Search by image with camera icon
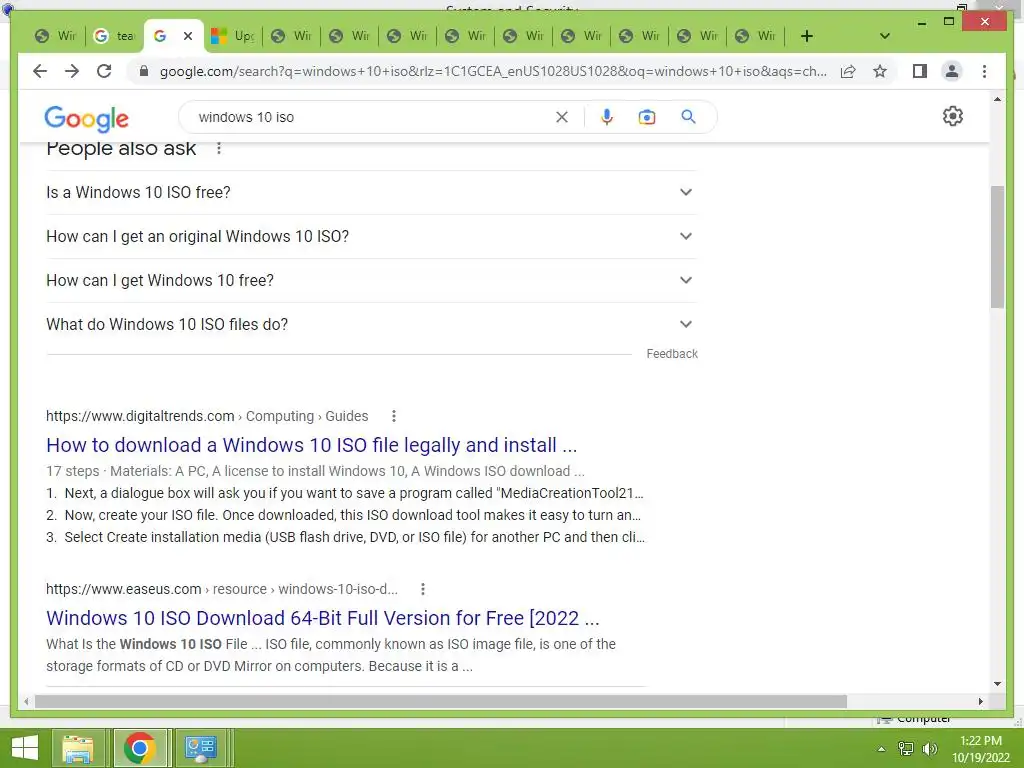Screen dimensions: 1024x768 coord(647,117)
